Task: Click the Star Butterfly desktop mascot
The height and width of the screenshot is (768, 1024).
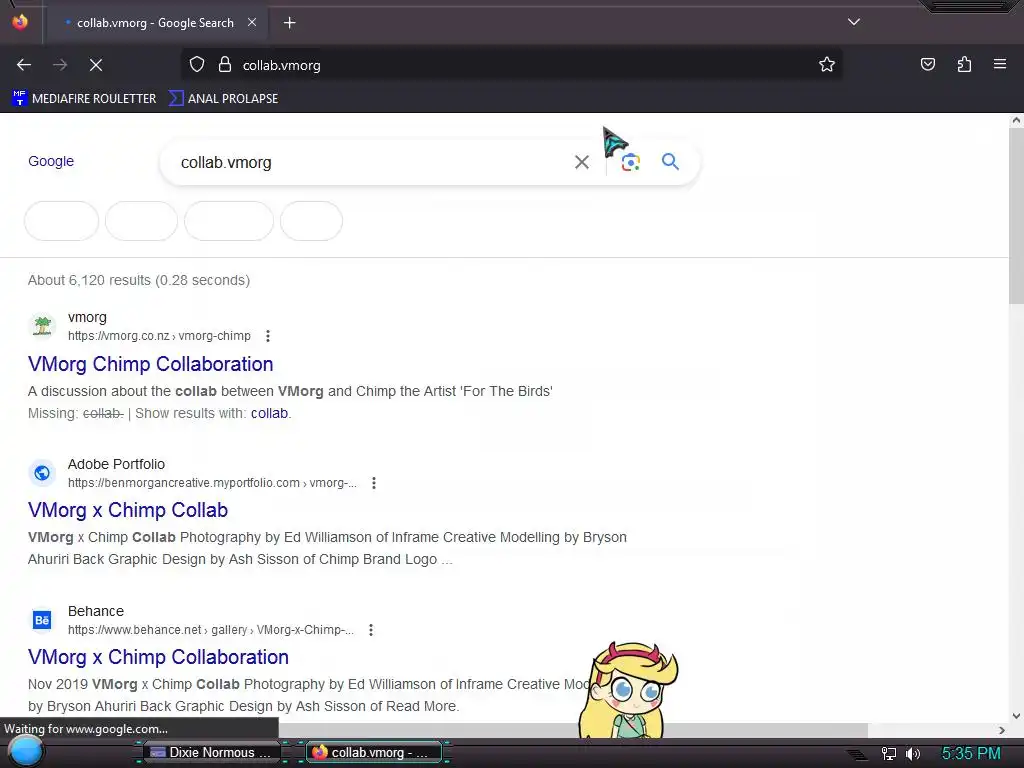Action: 628,689
